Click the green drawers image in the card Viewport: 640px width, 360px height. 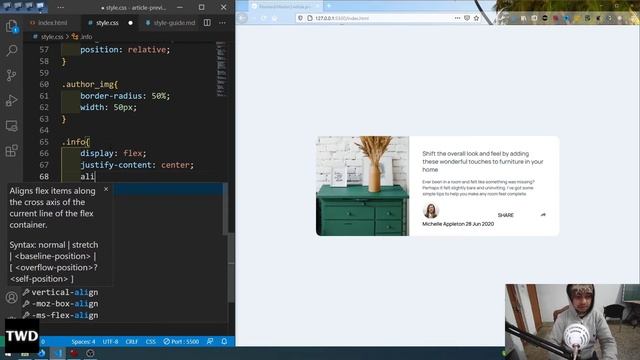coord(362,186)
